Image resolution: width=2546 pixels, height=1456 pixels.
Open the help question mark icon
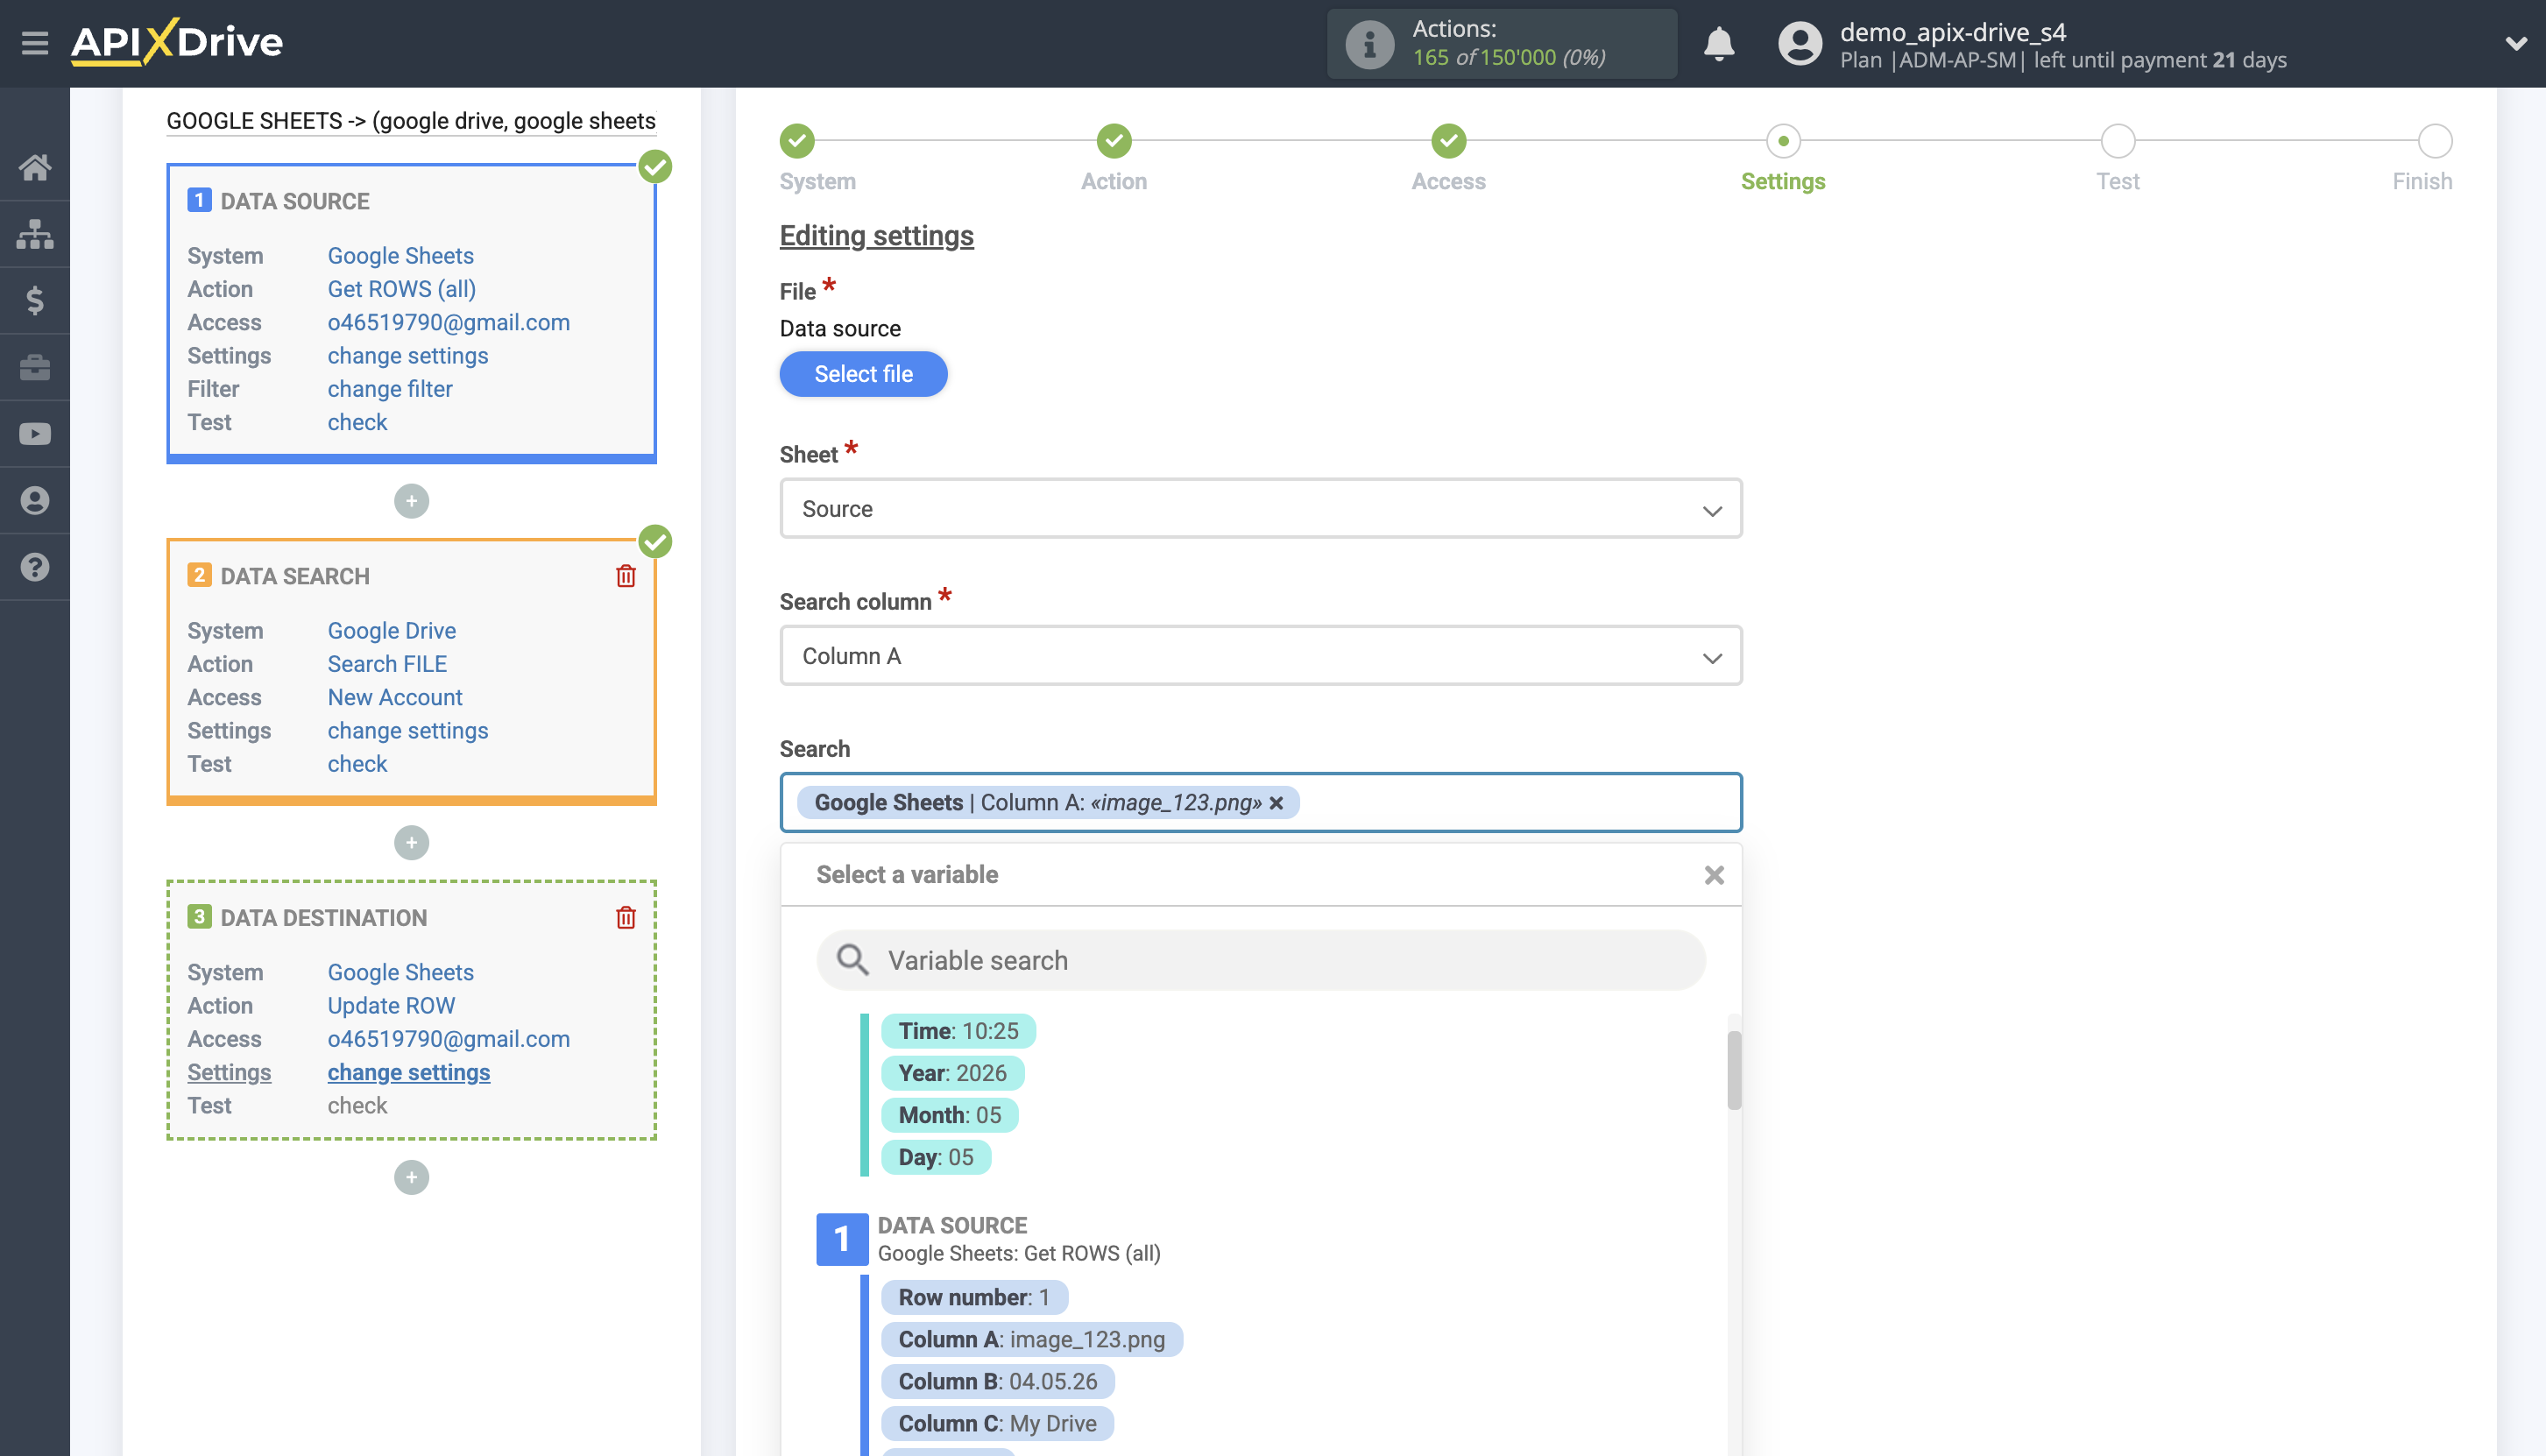tap(35, 567)
